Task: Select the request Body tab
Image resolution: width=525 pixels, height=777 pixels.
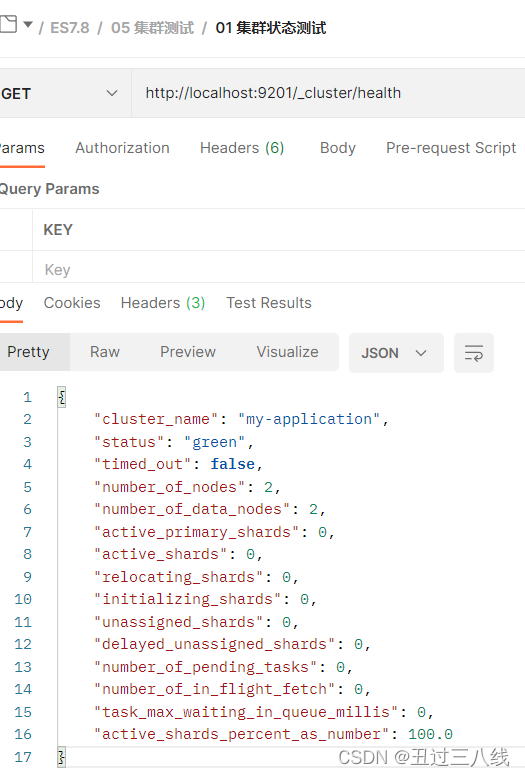Action: pyautogui.click(x=338, y=148)
